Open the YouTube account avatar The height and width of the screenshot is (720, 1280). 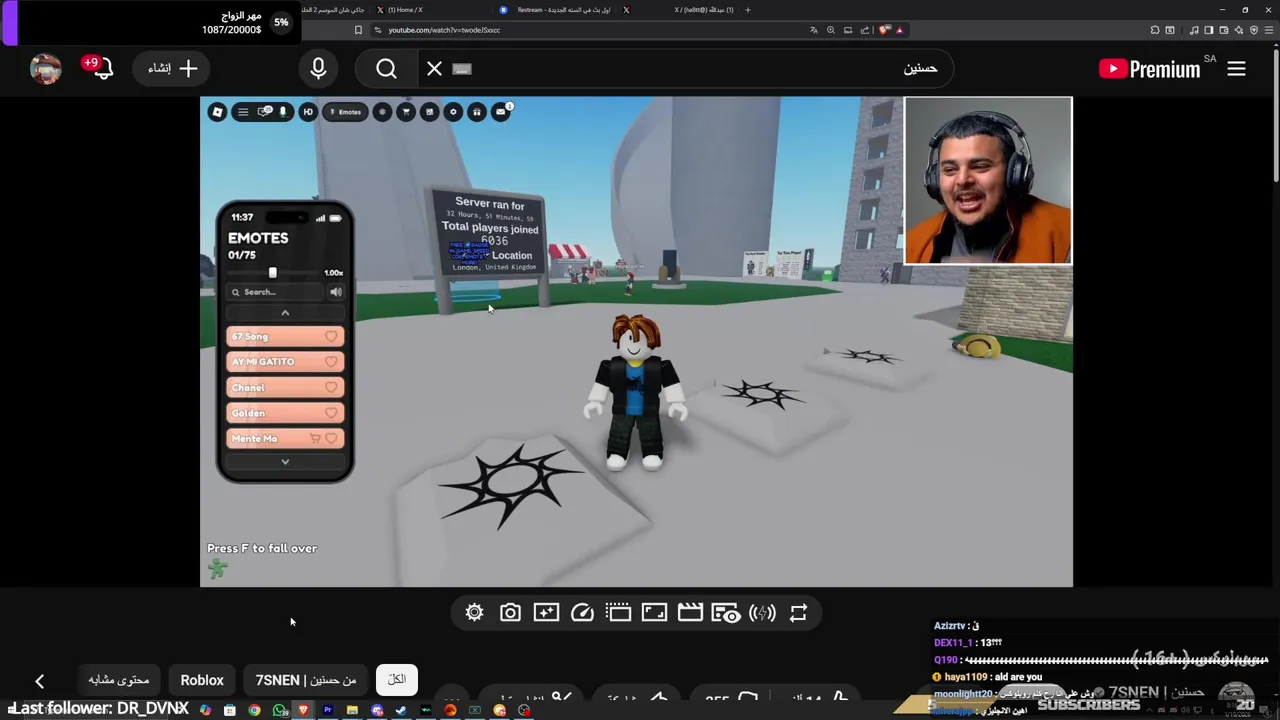pyautogui.click(x=45, y=69)
